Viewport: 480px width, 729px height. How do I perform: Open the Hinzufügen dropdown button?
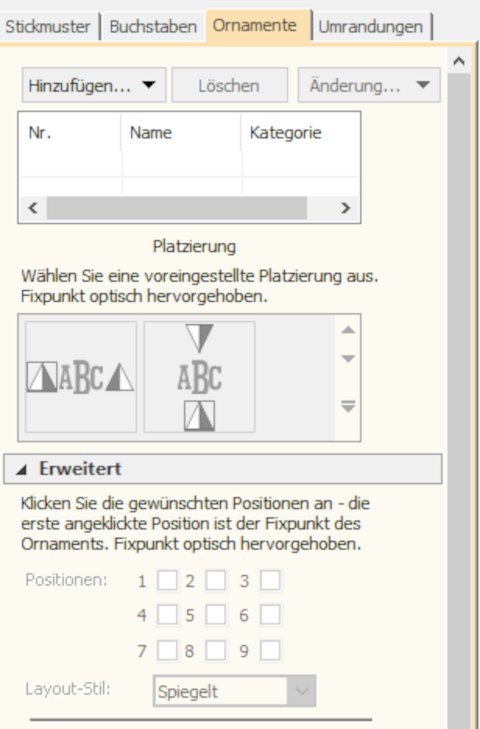(x=94, y=85)
